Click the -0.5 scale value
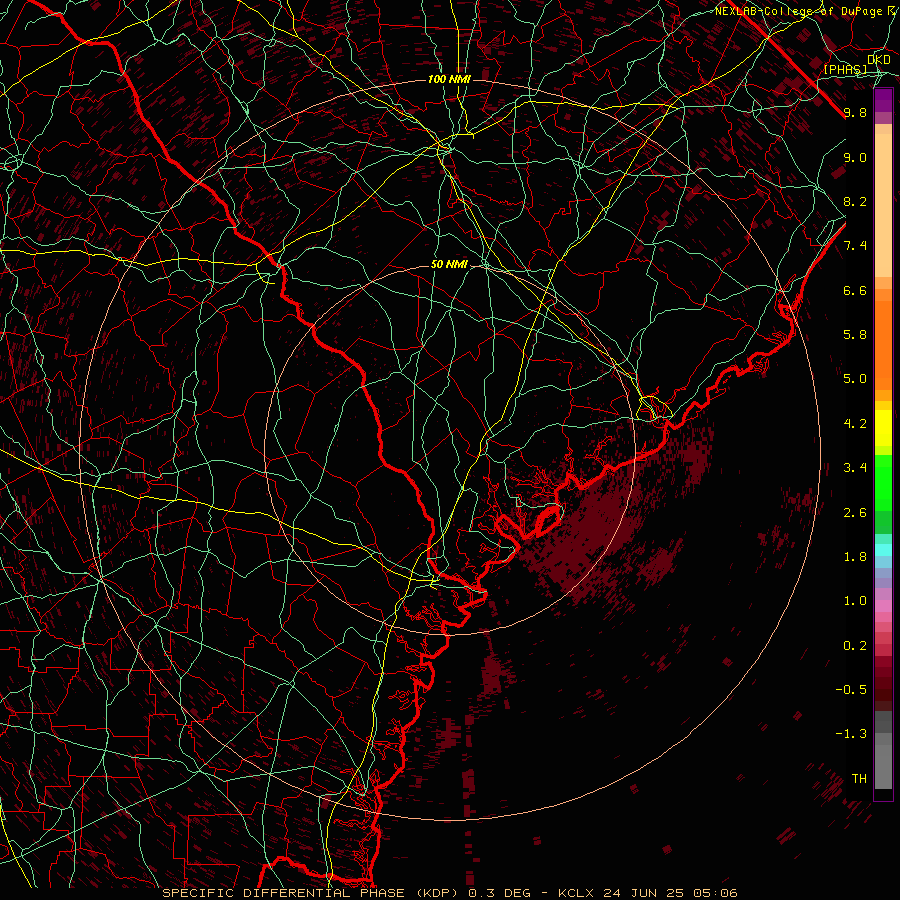Image resolution: width=900 pixels, height=900 pixels. 851,689
